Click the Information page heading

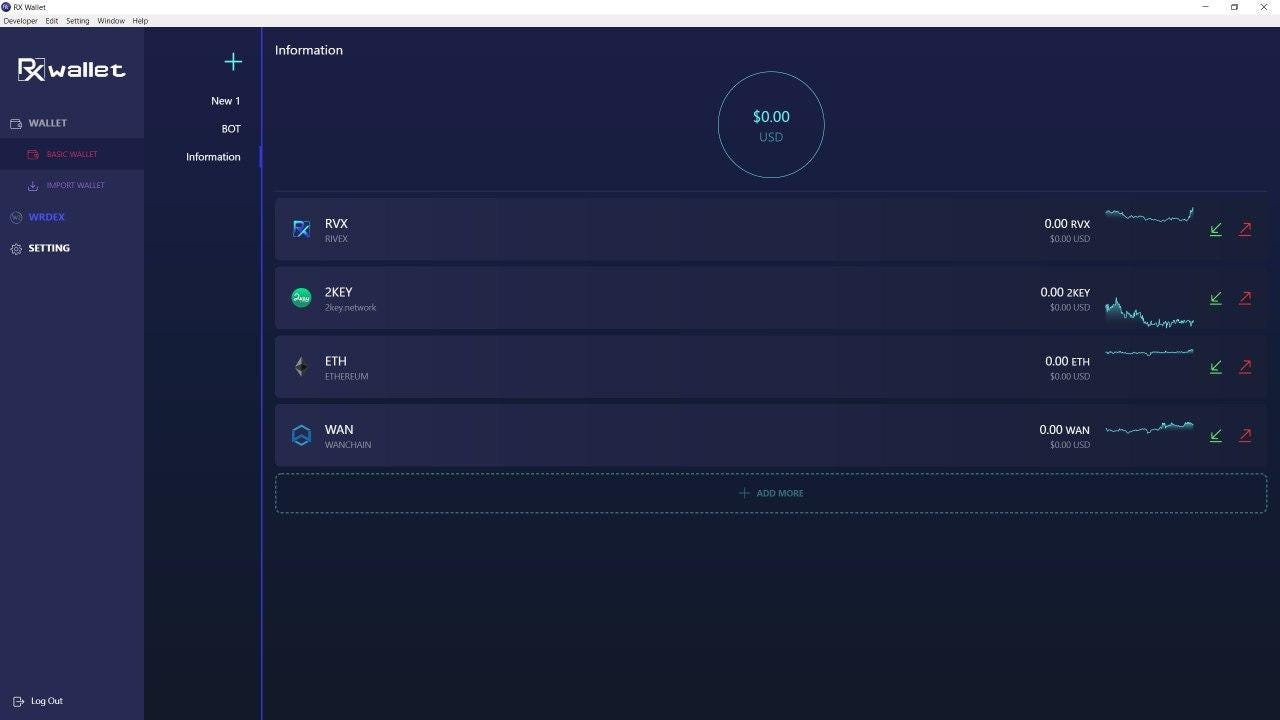[x=309, y=50]
